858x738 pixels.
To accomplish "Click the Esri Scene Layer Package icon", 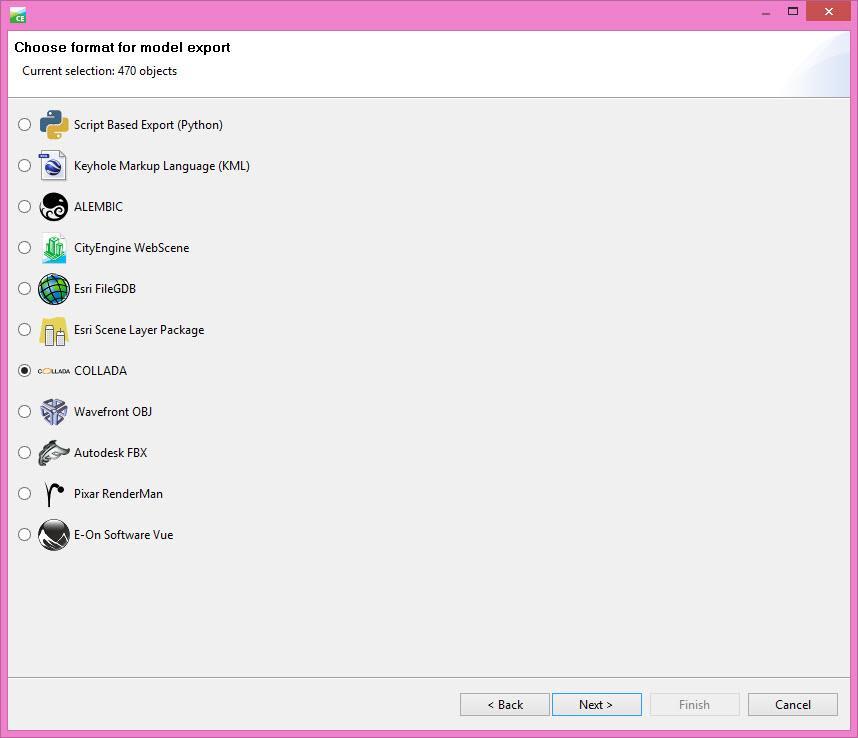I will click(x=54, y=331).
